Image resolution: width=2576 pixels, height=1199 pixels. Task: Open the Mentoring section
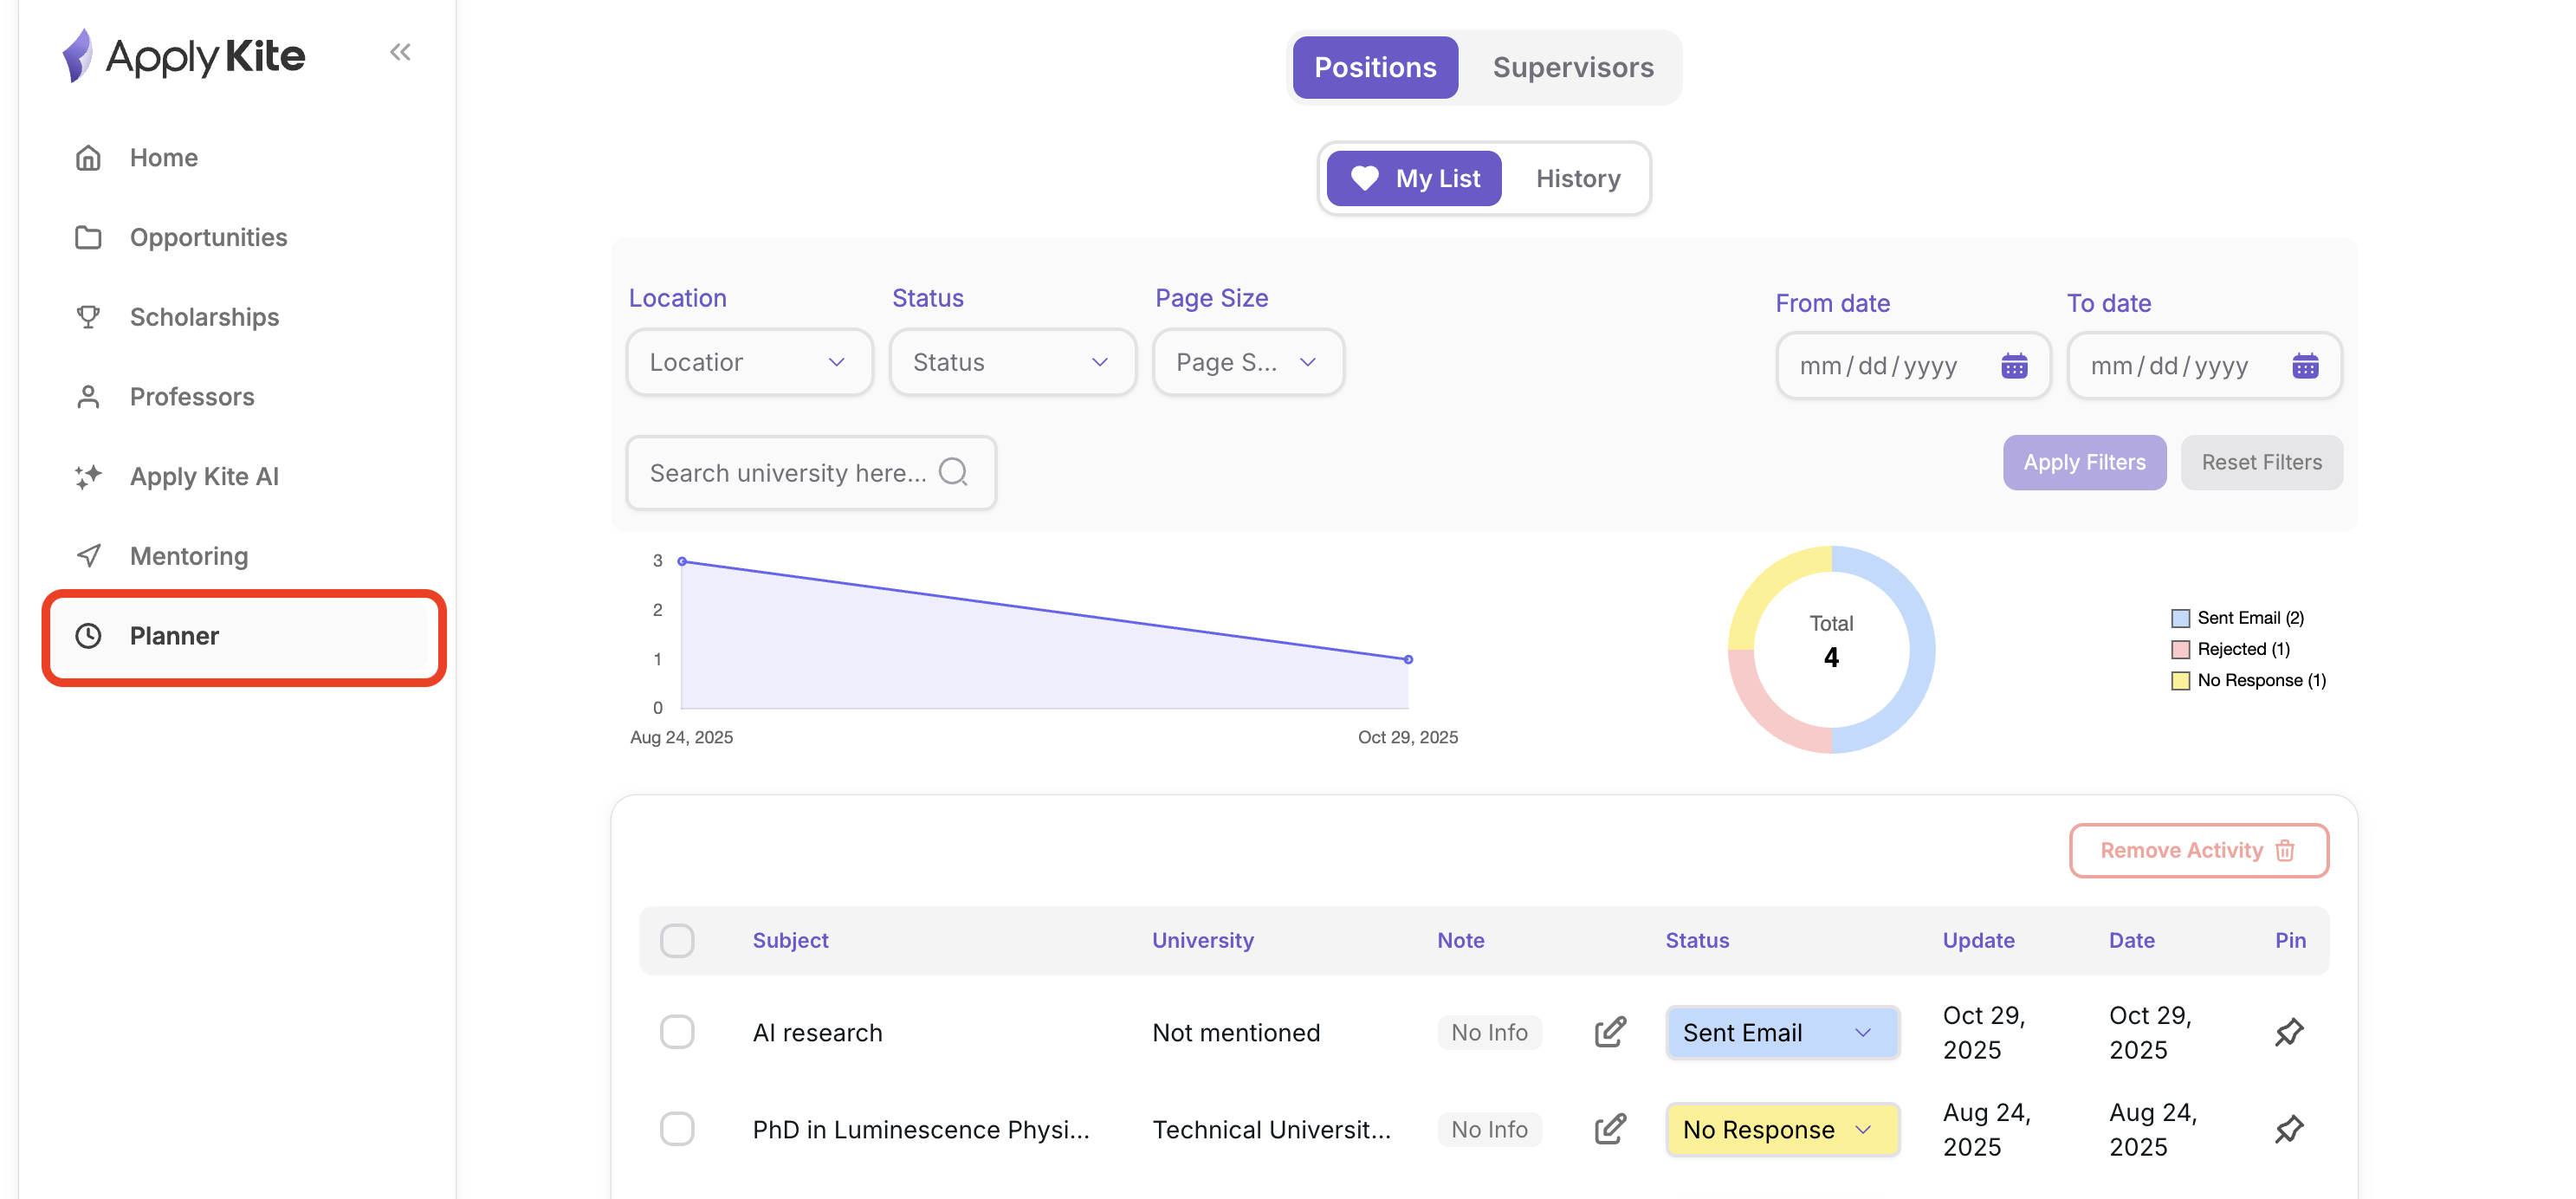tap(189, 555)
